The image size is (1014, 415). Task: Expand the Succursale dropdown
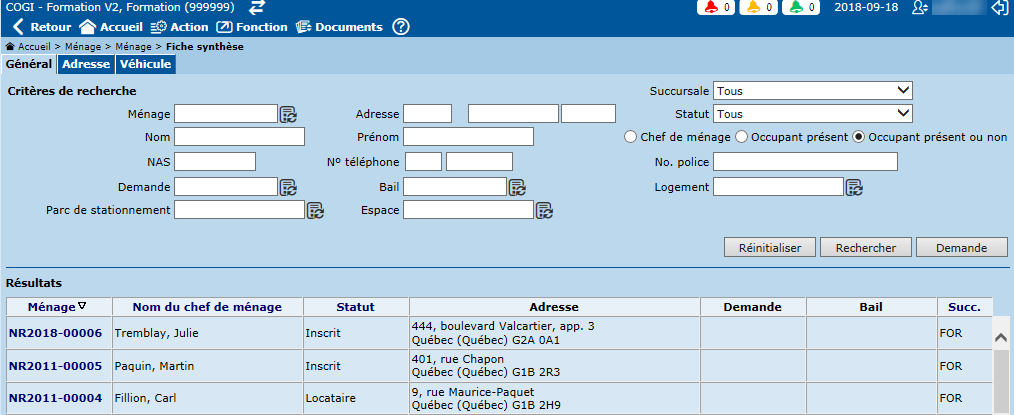pos(813,91)
